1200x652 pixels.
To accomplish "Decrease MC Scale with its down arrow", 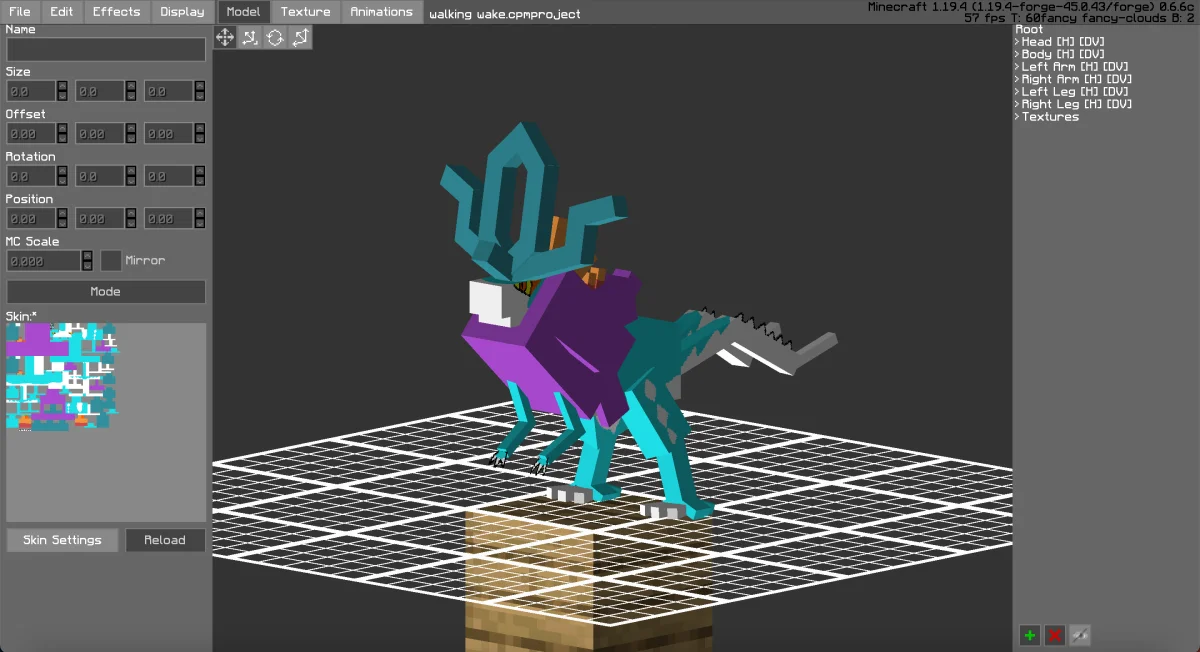I will pyautogui.click(x=87, y=266).
